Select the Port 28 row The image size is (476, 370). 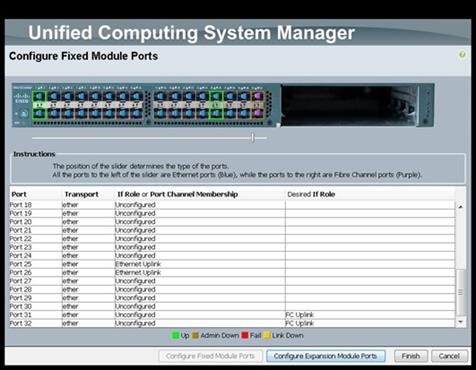click(232, 289)
